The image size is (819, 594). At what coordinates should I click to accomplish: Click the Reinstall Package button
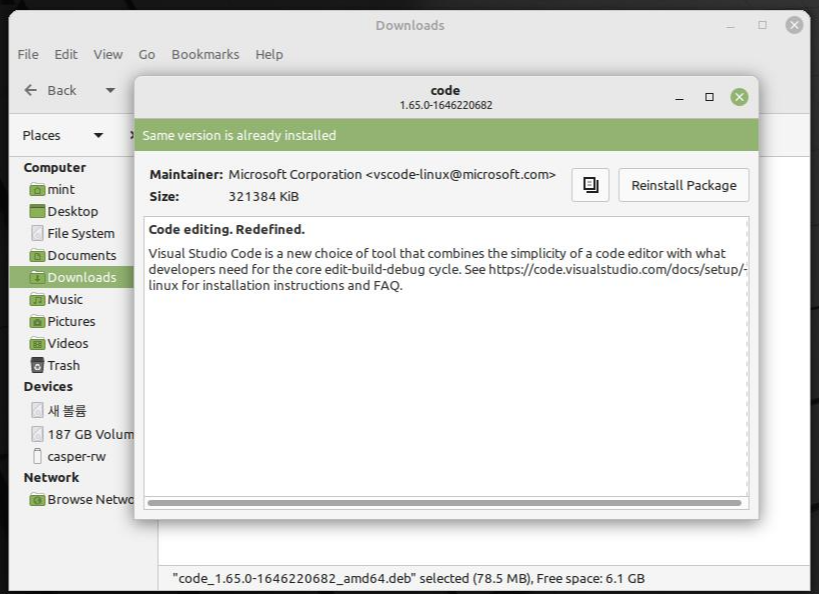click(684, 185)
